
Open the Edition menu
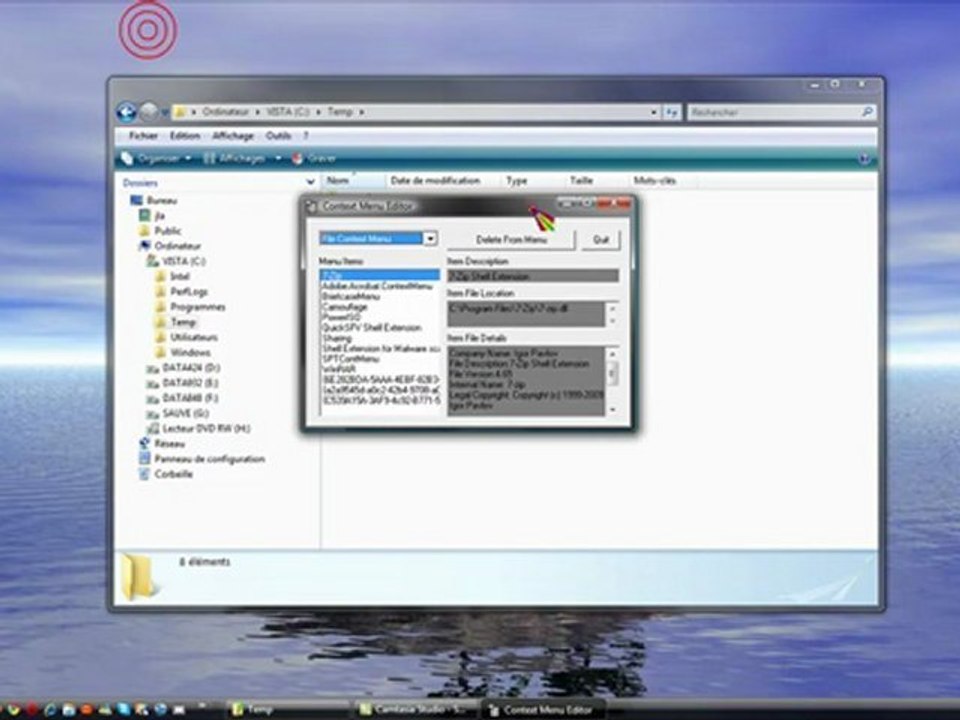pyautogui.click(x=185, y=135)
